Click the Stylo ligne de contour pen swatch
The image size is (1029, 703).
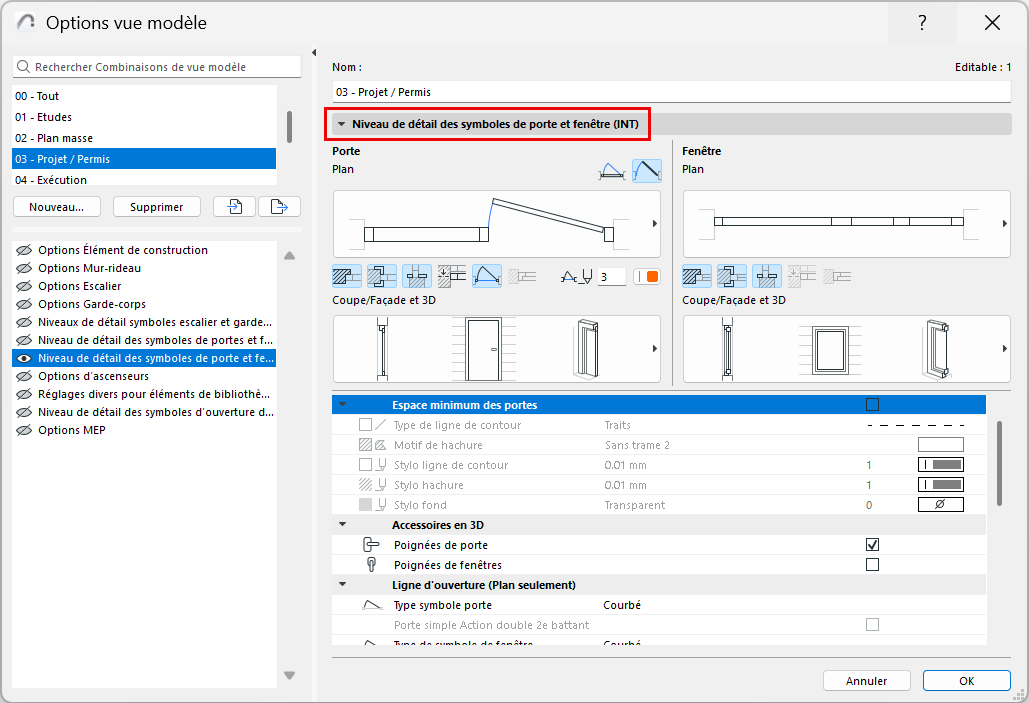coord(940,465)
